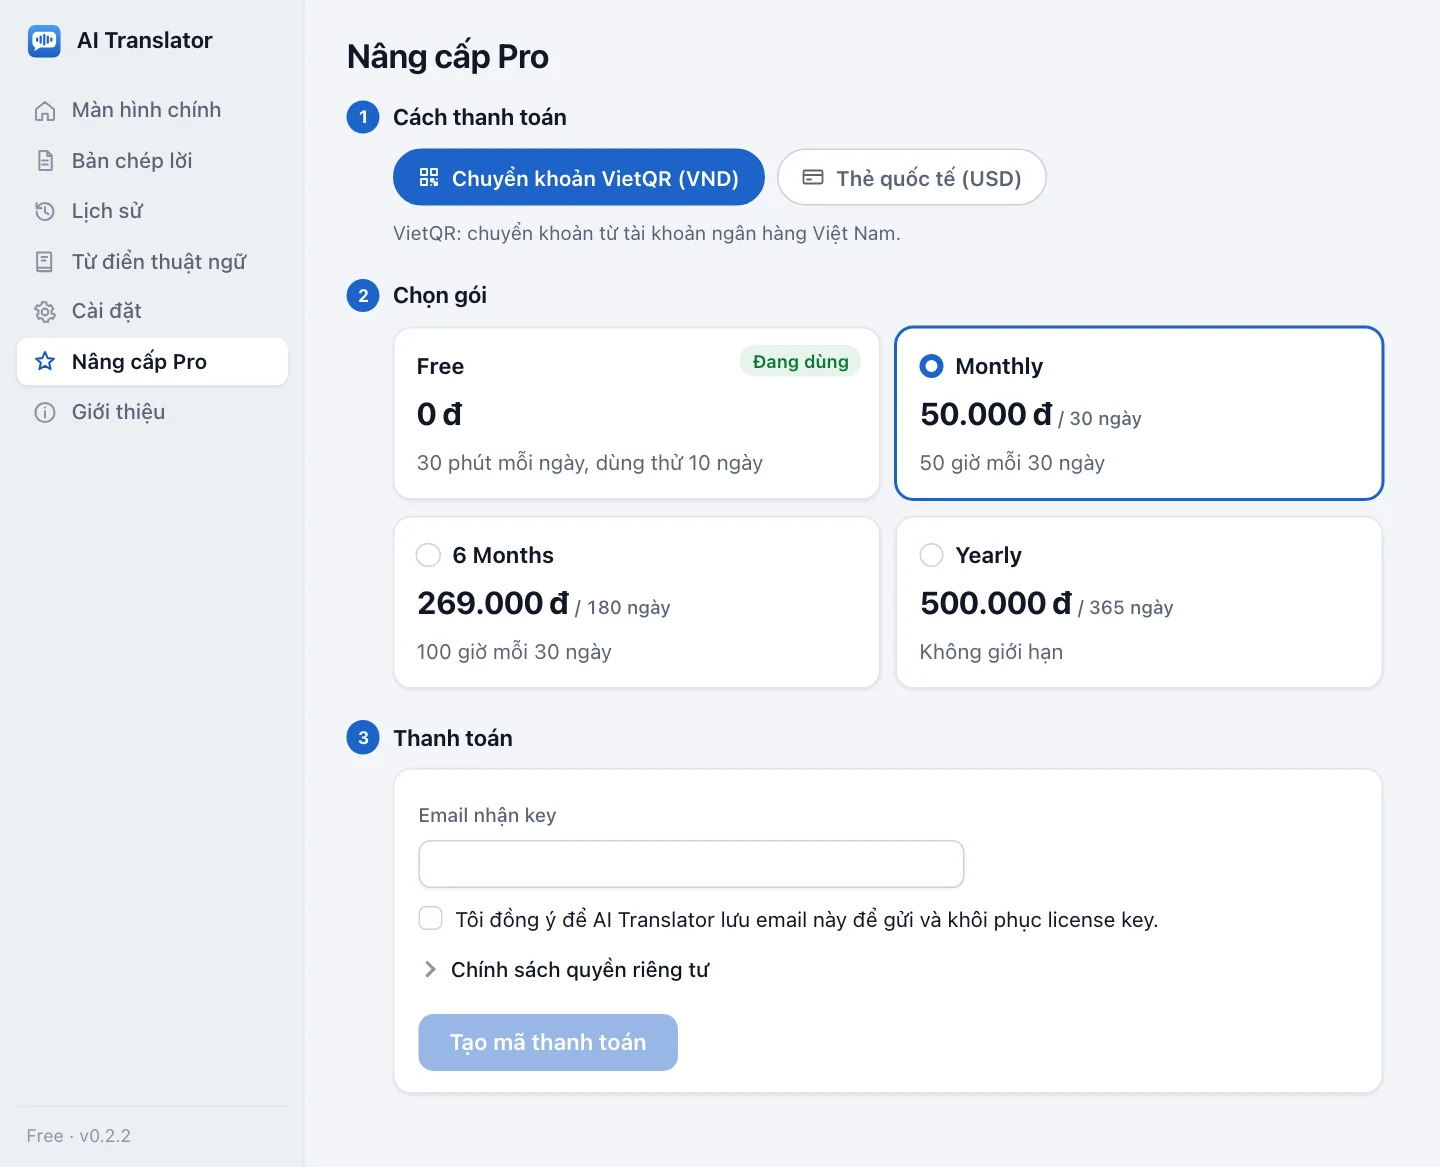Screen dimensions: 1440x1167
Task: Click the Nâng cấp Pro page heading
Action: click(448, 57)
